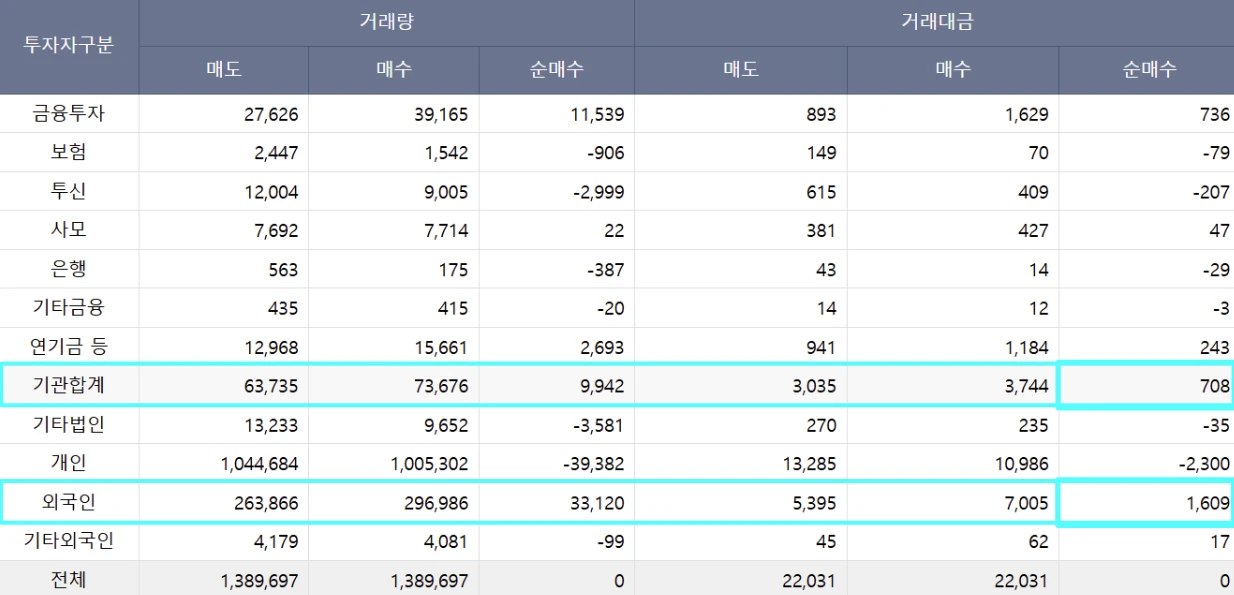
Task: Select the highlighted 외국인 row label
Action: tap(69, 503)
